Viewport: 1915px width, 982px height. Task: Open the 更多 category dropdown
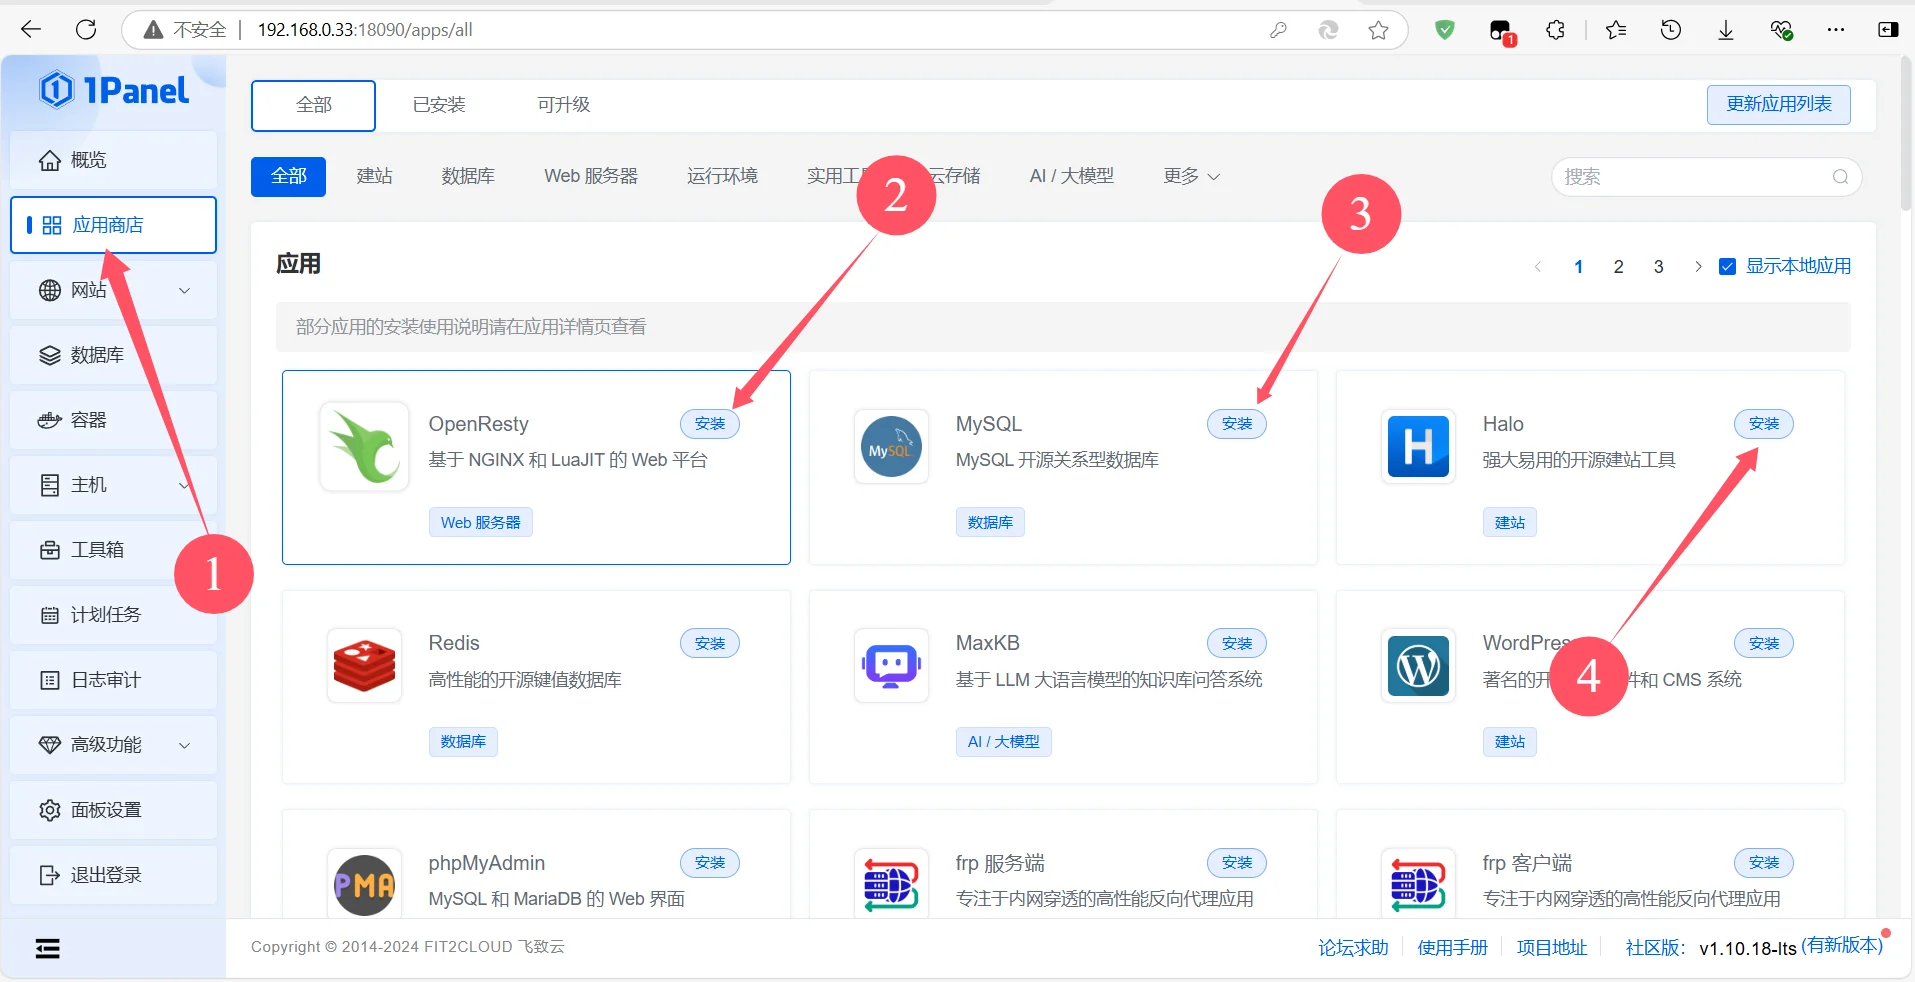[1191, 177]
